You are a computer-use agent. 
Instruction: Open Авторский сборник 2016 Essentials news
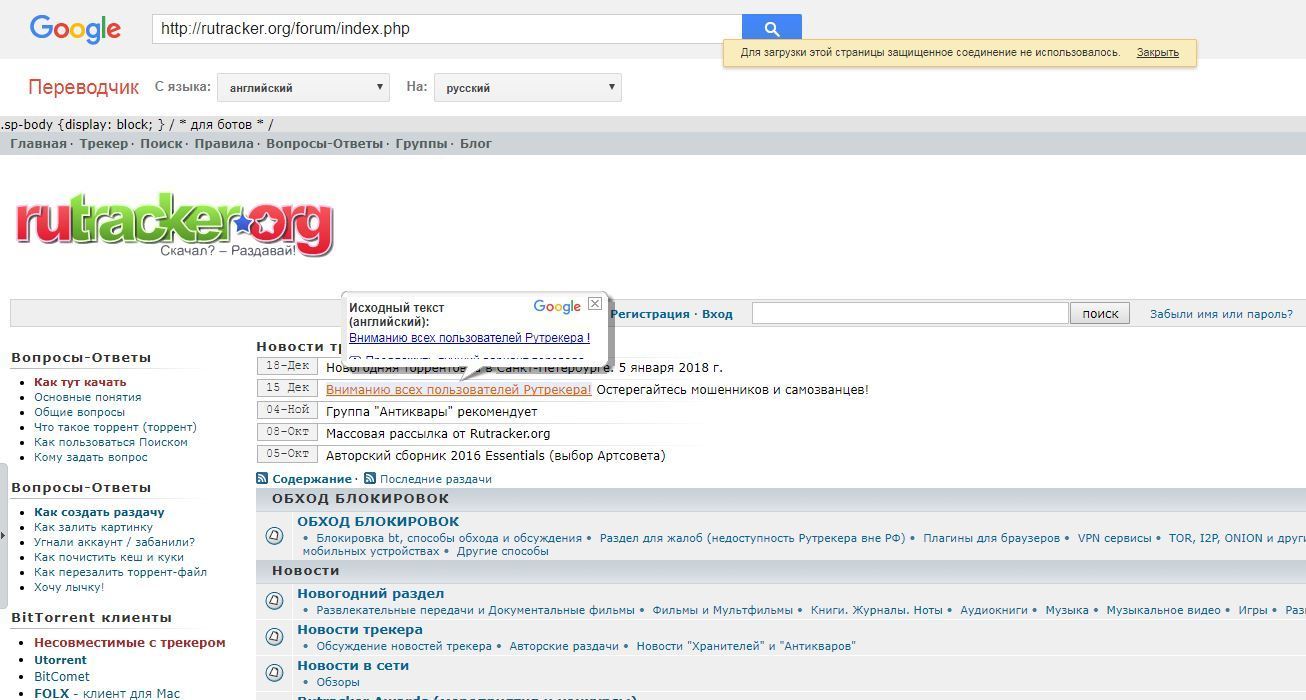495,456
